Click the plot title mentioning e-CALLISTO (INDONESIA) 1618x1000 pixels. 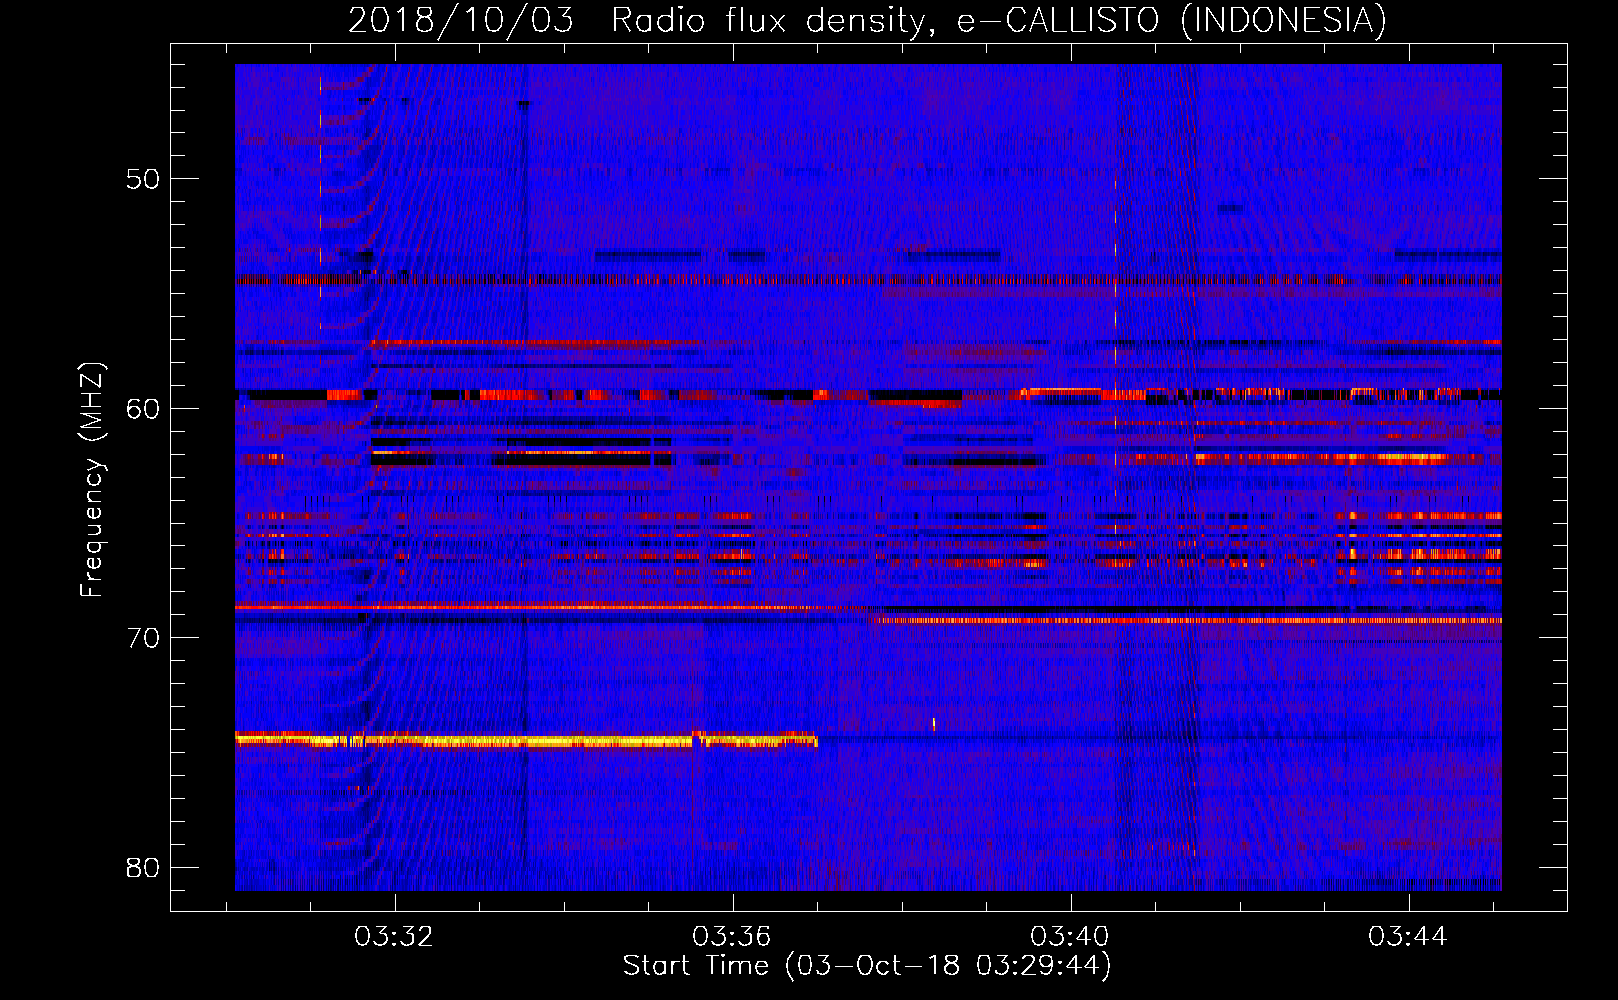click(867, 21)
